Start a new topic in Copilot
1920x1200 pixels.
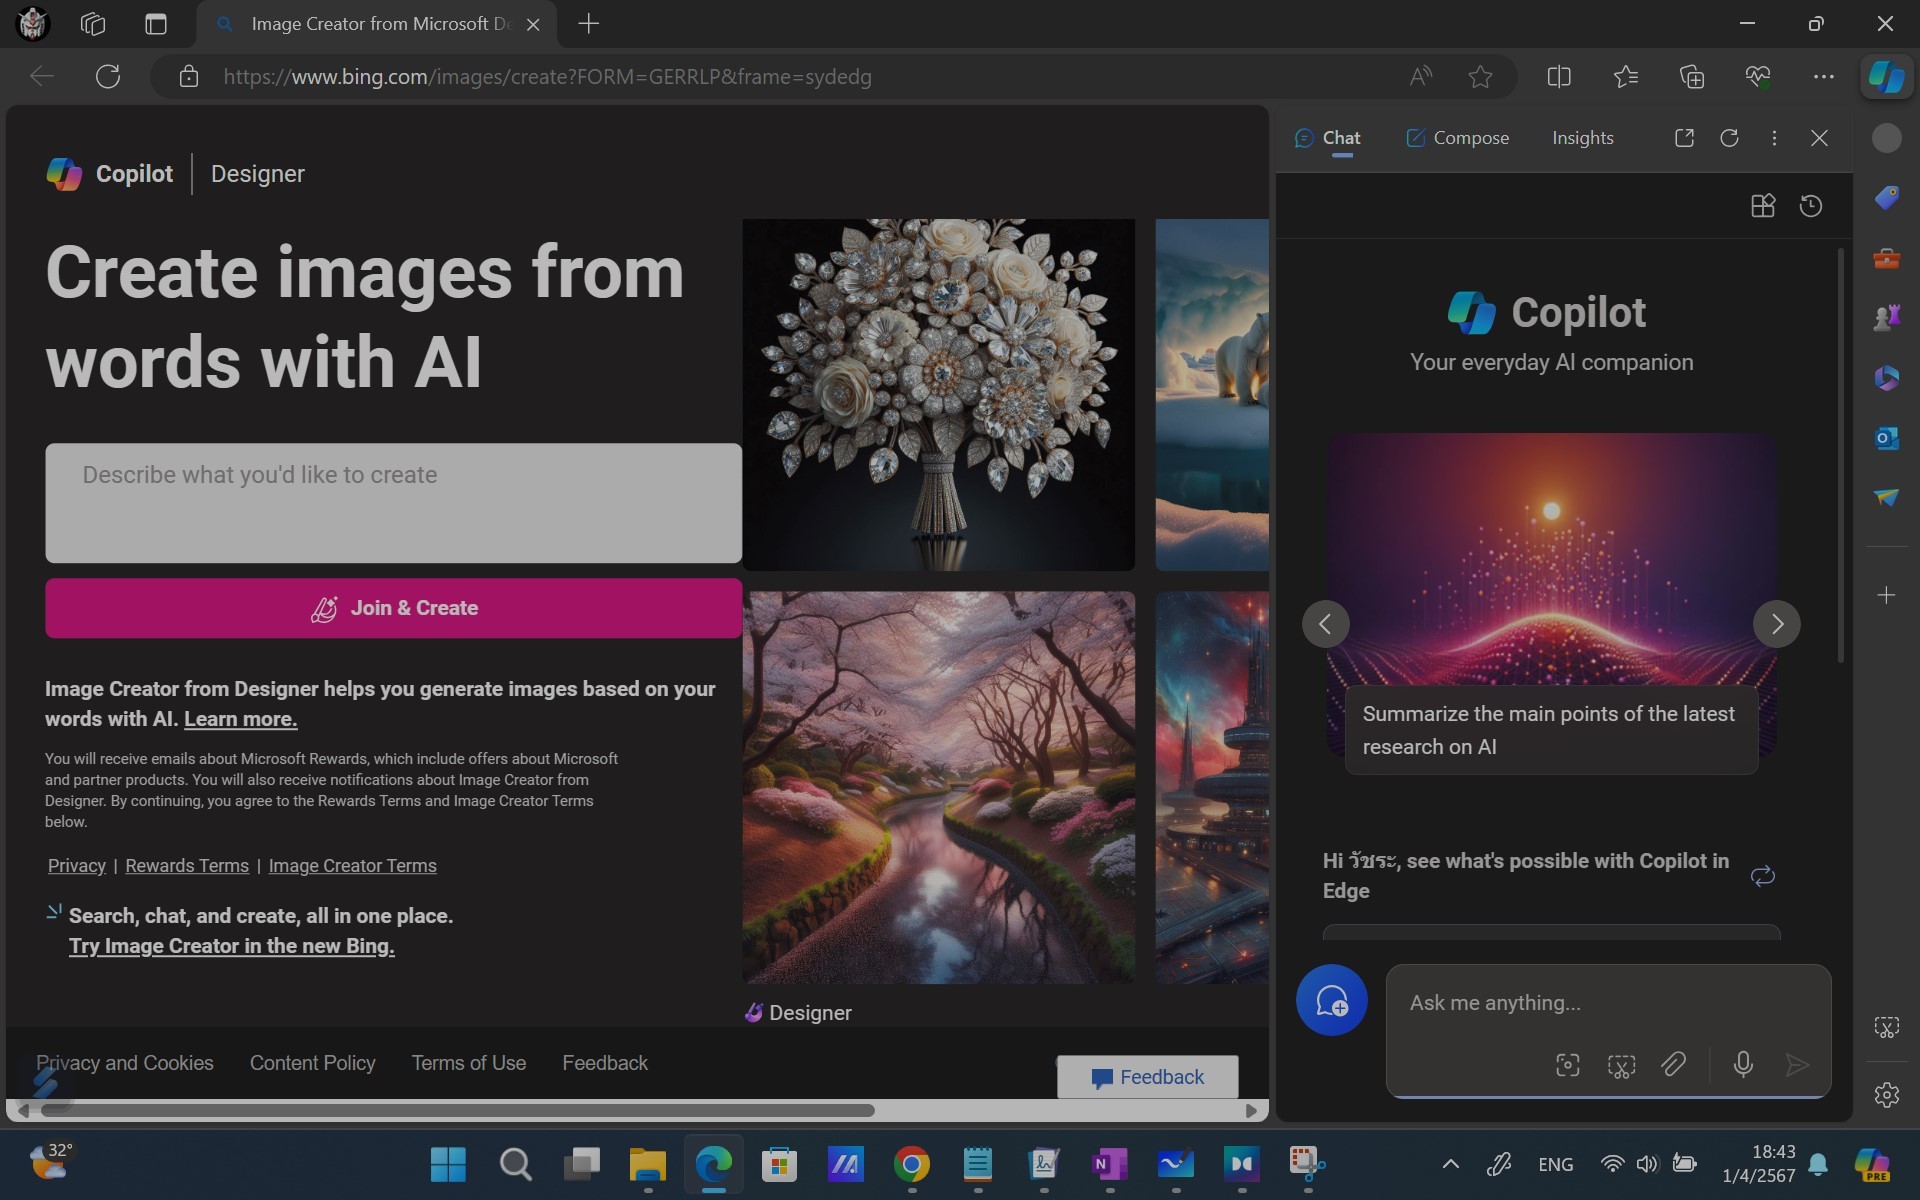pos(1331,1000)
